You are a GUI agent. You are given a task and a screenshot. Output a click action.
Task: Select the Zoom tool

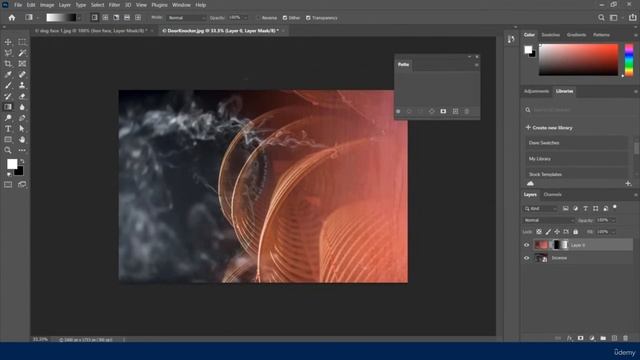click(x=8, y=150)
